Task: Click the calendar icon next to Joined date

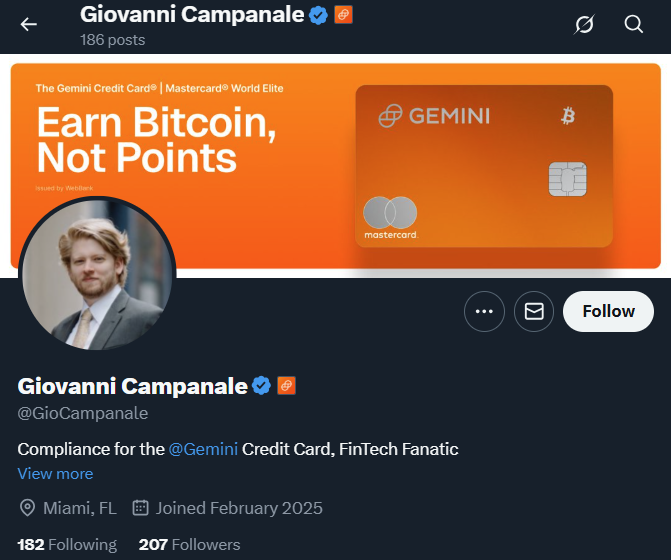Action: coord(141,508)
